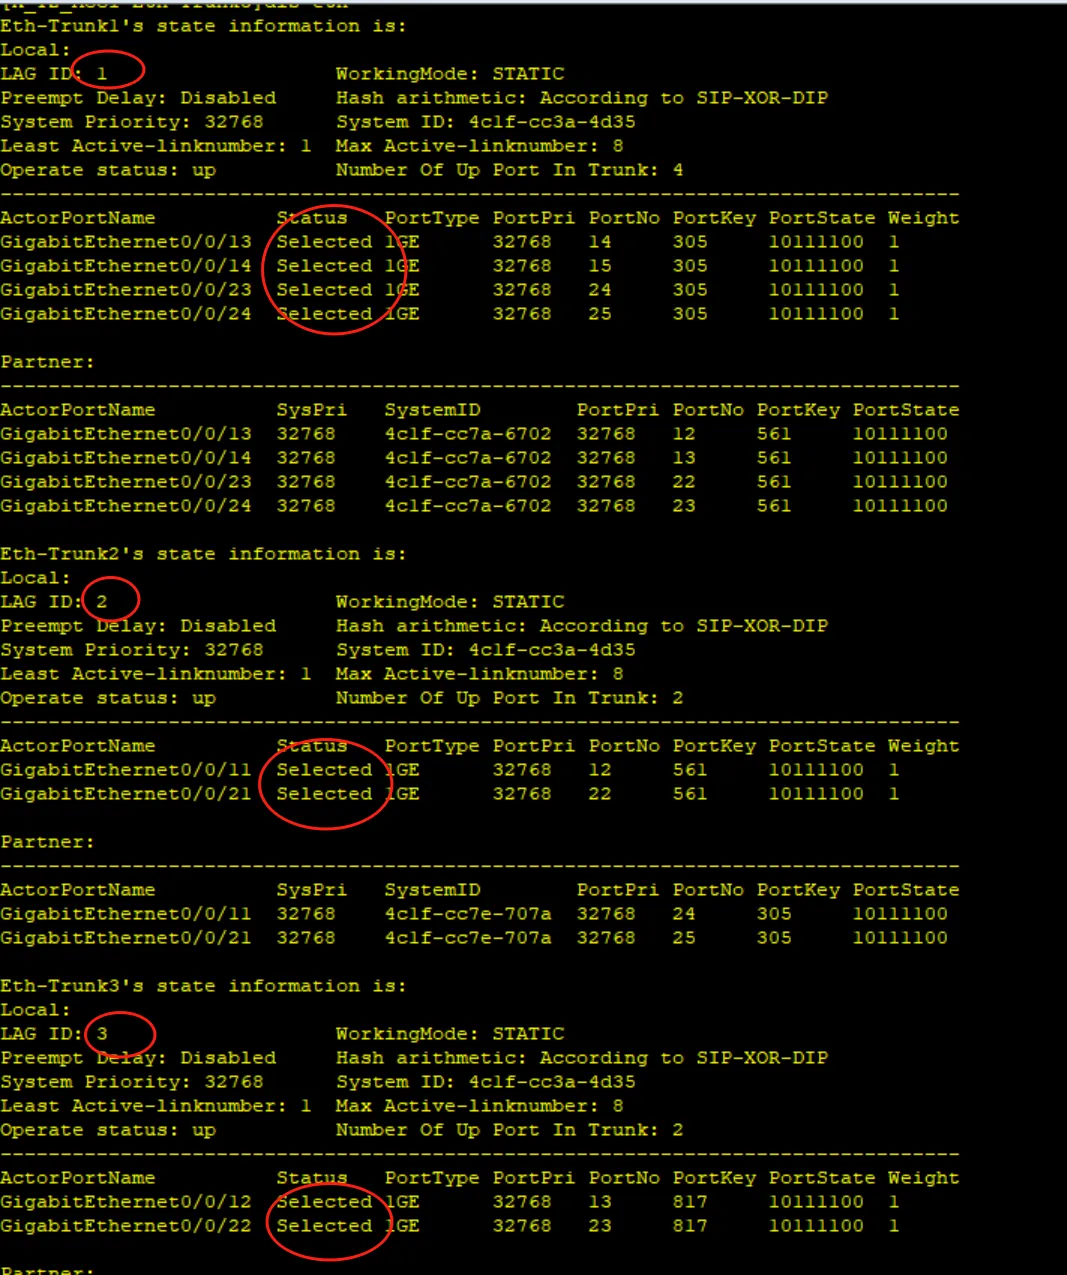1067x1275 pixels.
Task: Click the "Eth-Trunk2's state information" heading
Action: (x=203, y=554)
